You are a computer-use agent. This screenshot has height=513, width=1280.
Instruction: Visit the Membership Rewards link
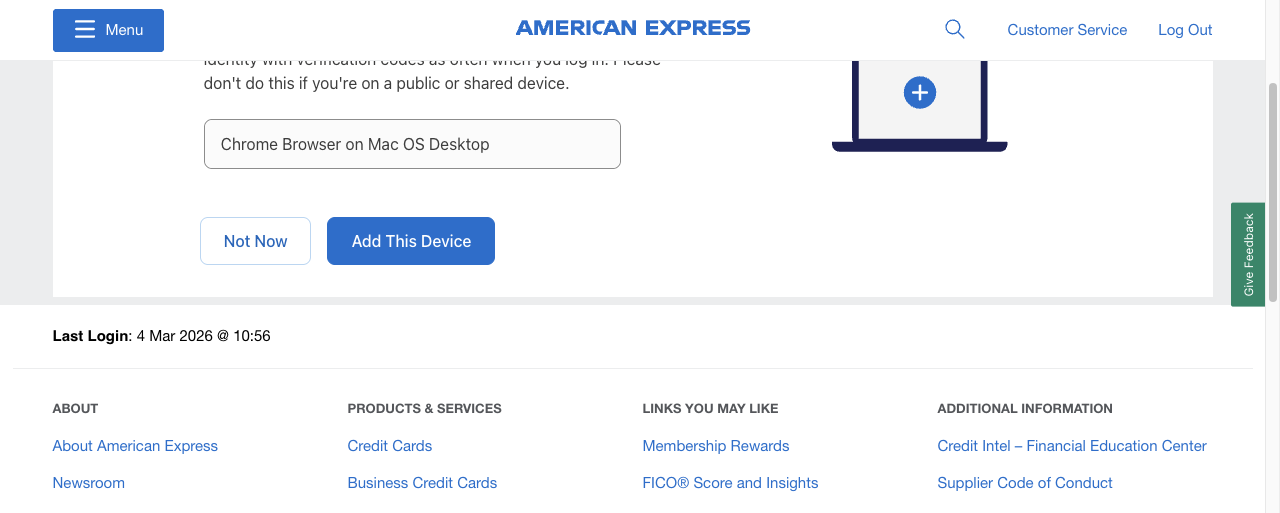(716, 446)
